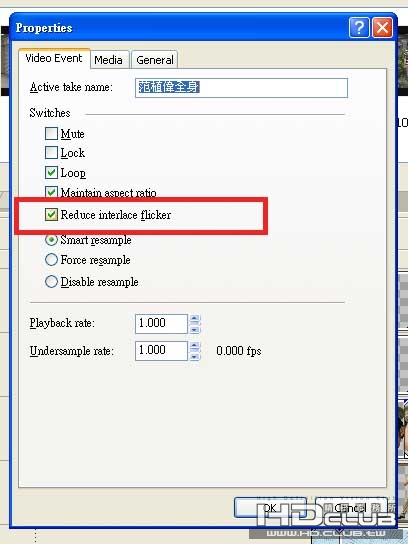Select Disable resample option

pyautogui.click(x=51, y=281)
